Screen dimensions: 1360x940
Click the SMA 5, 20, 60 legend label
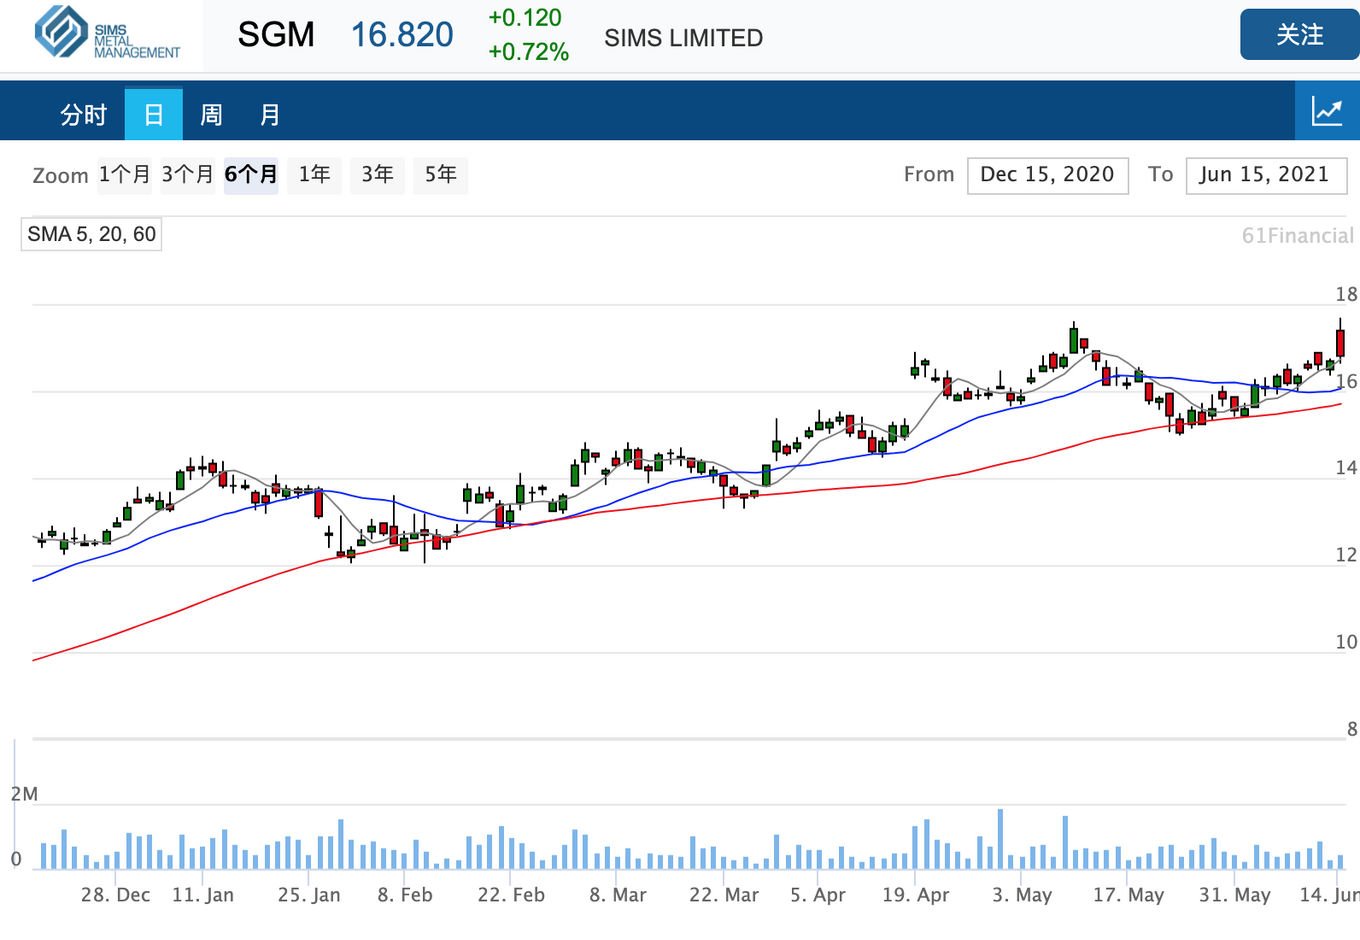[91, 234]
